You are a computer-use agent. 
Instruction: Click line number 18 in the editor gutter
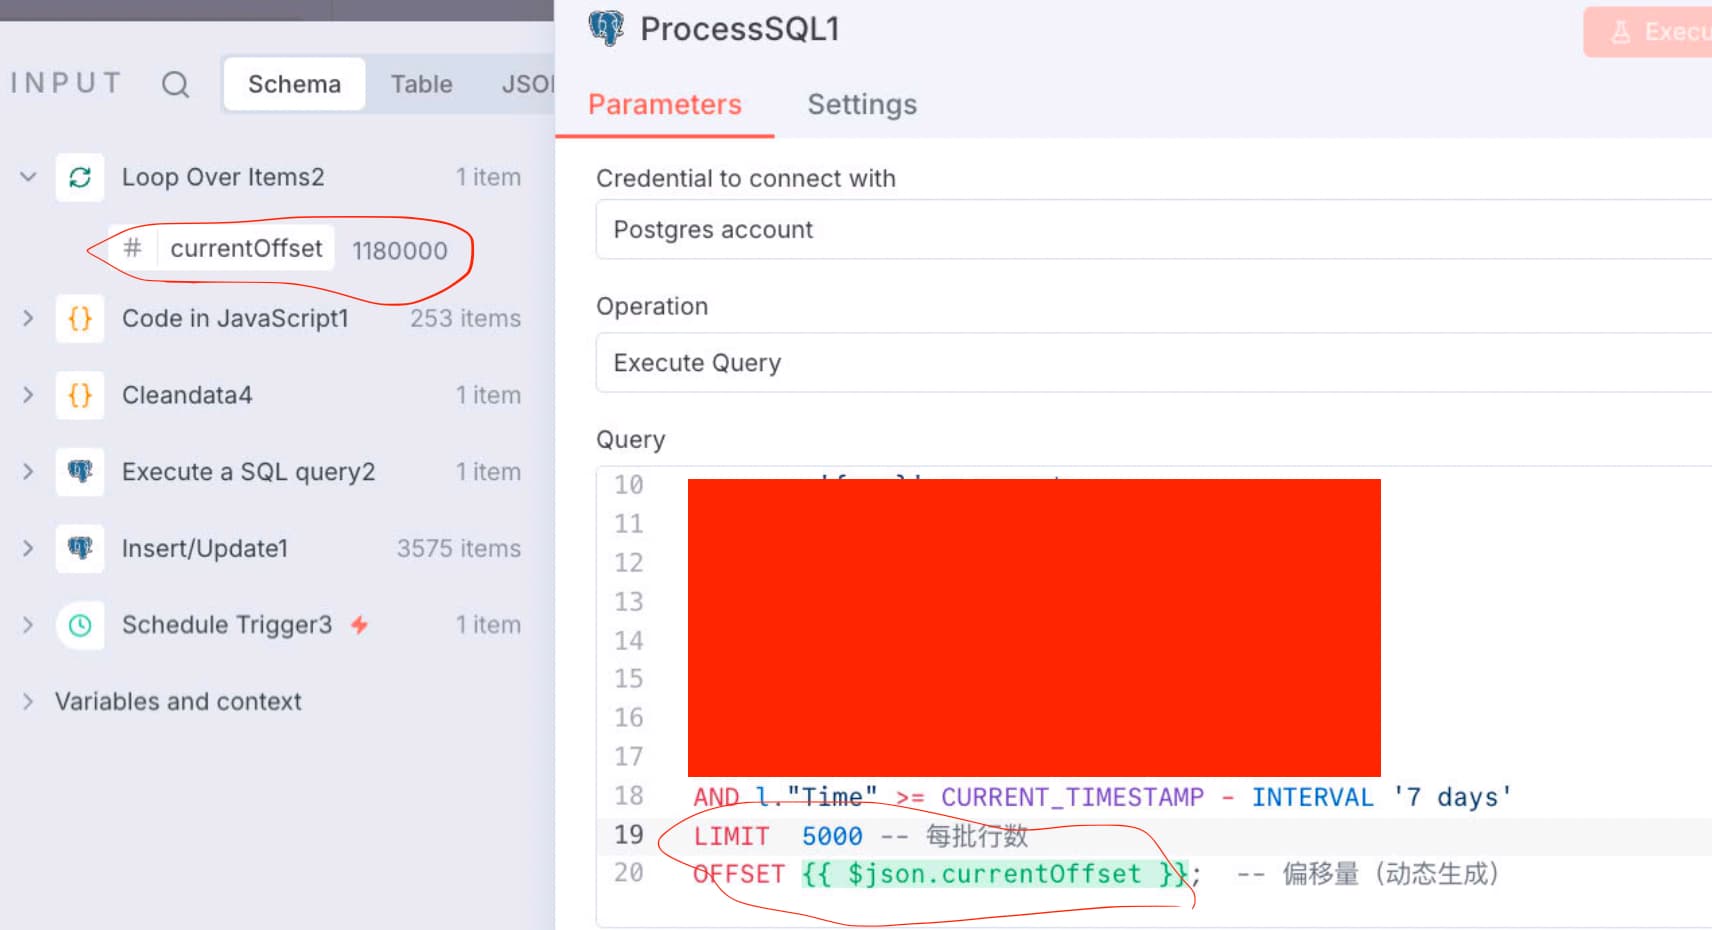point(628,796)
